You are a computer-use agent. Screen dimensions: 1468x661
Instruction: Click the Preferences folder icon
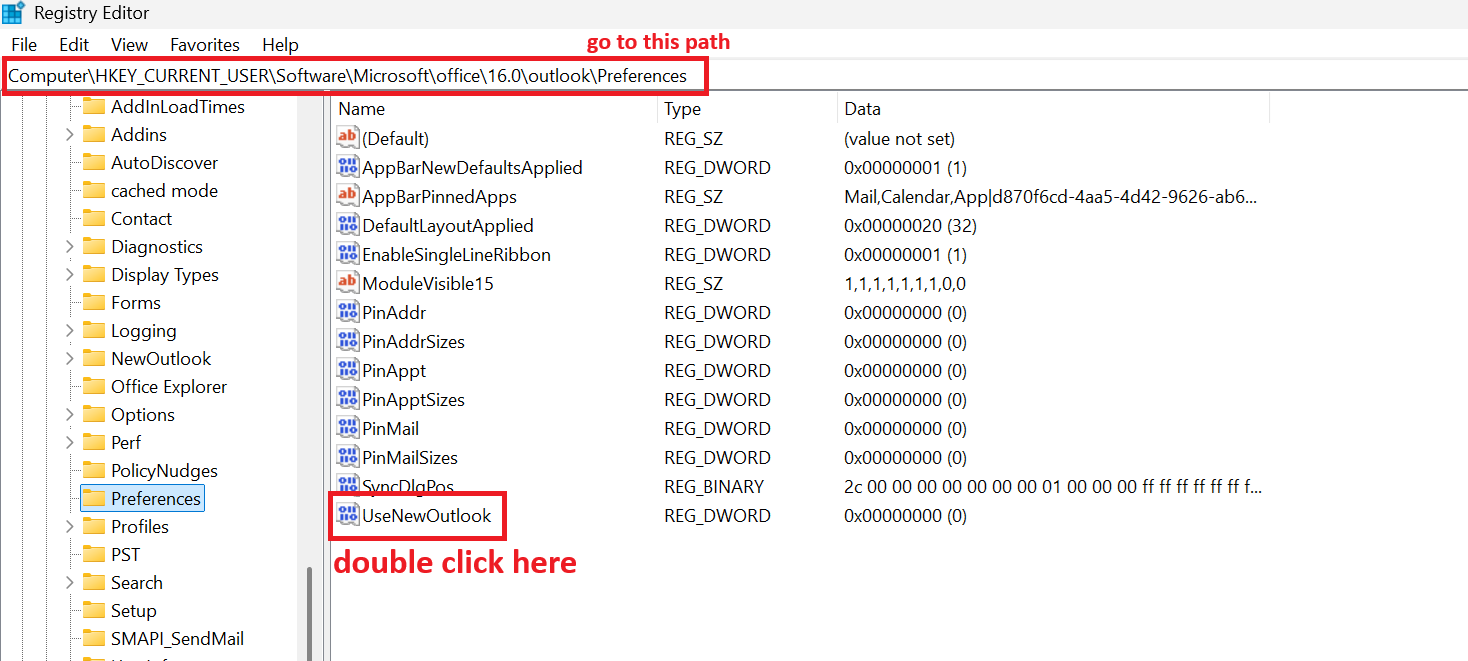click(94, 498)
